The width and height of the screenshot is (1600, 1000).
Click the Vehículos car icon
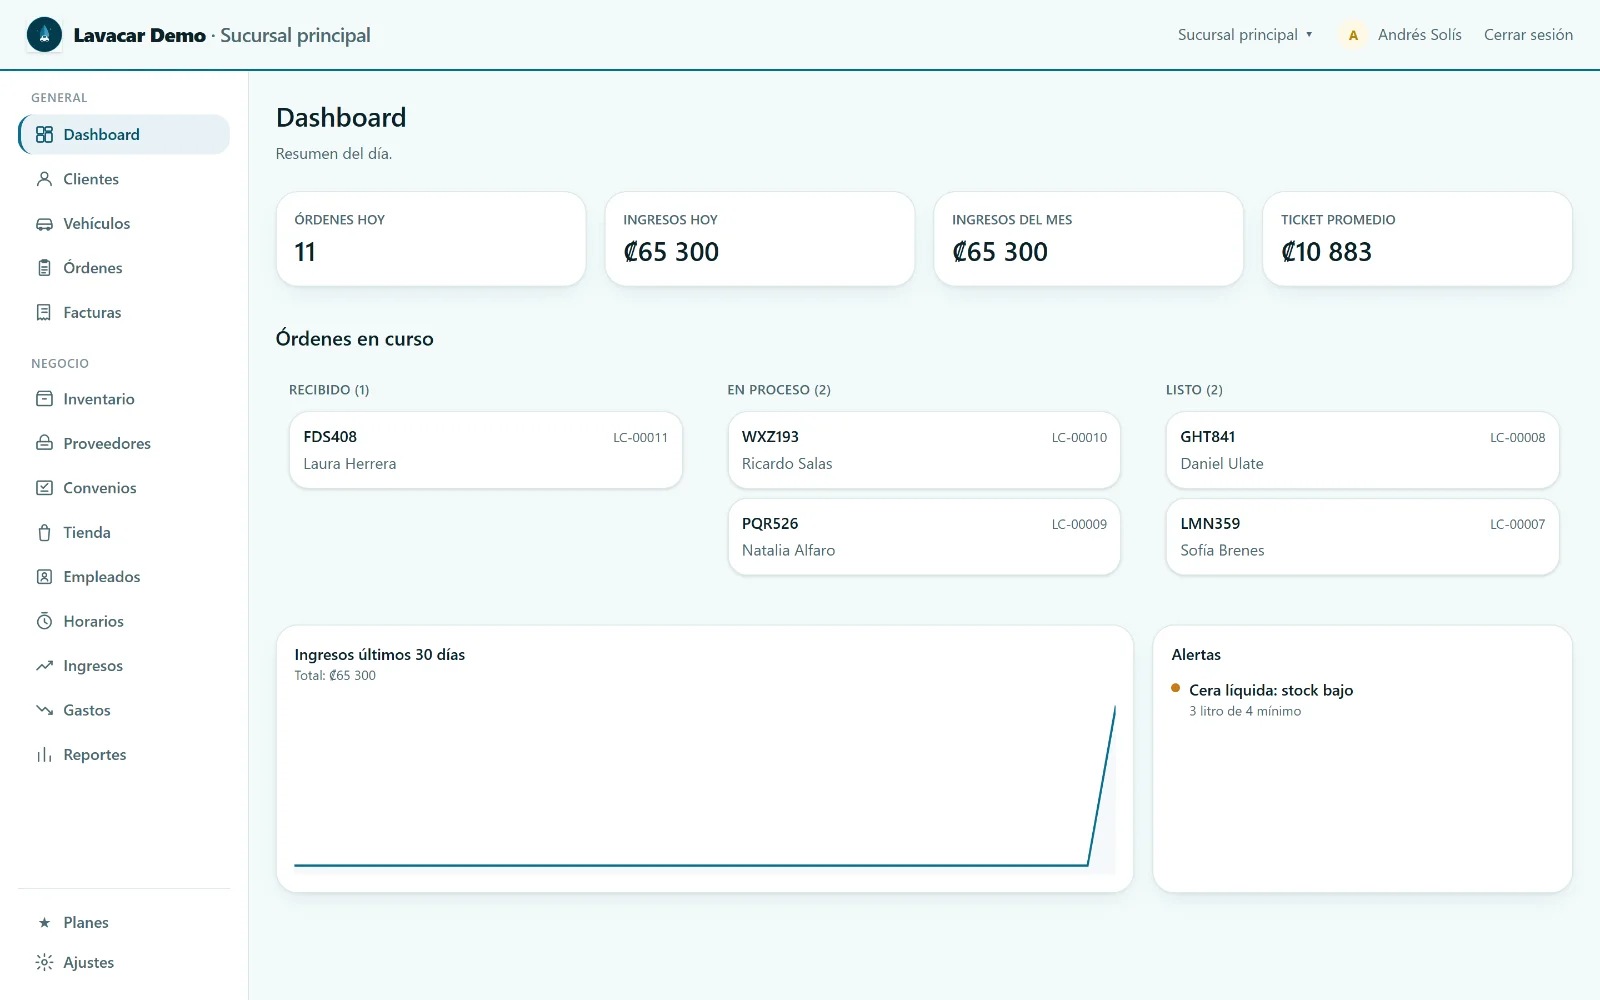44,224
